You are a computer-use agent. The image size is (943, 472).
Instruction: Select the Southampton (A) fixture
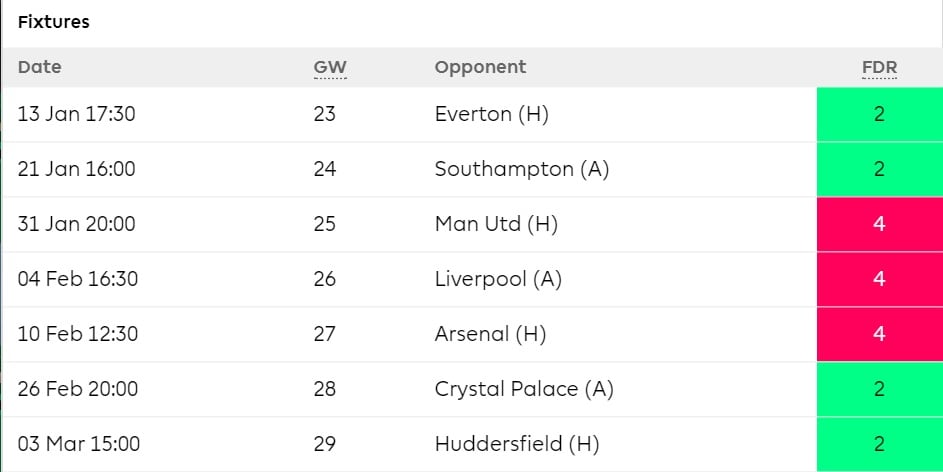click(521, 169)
